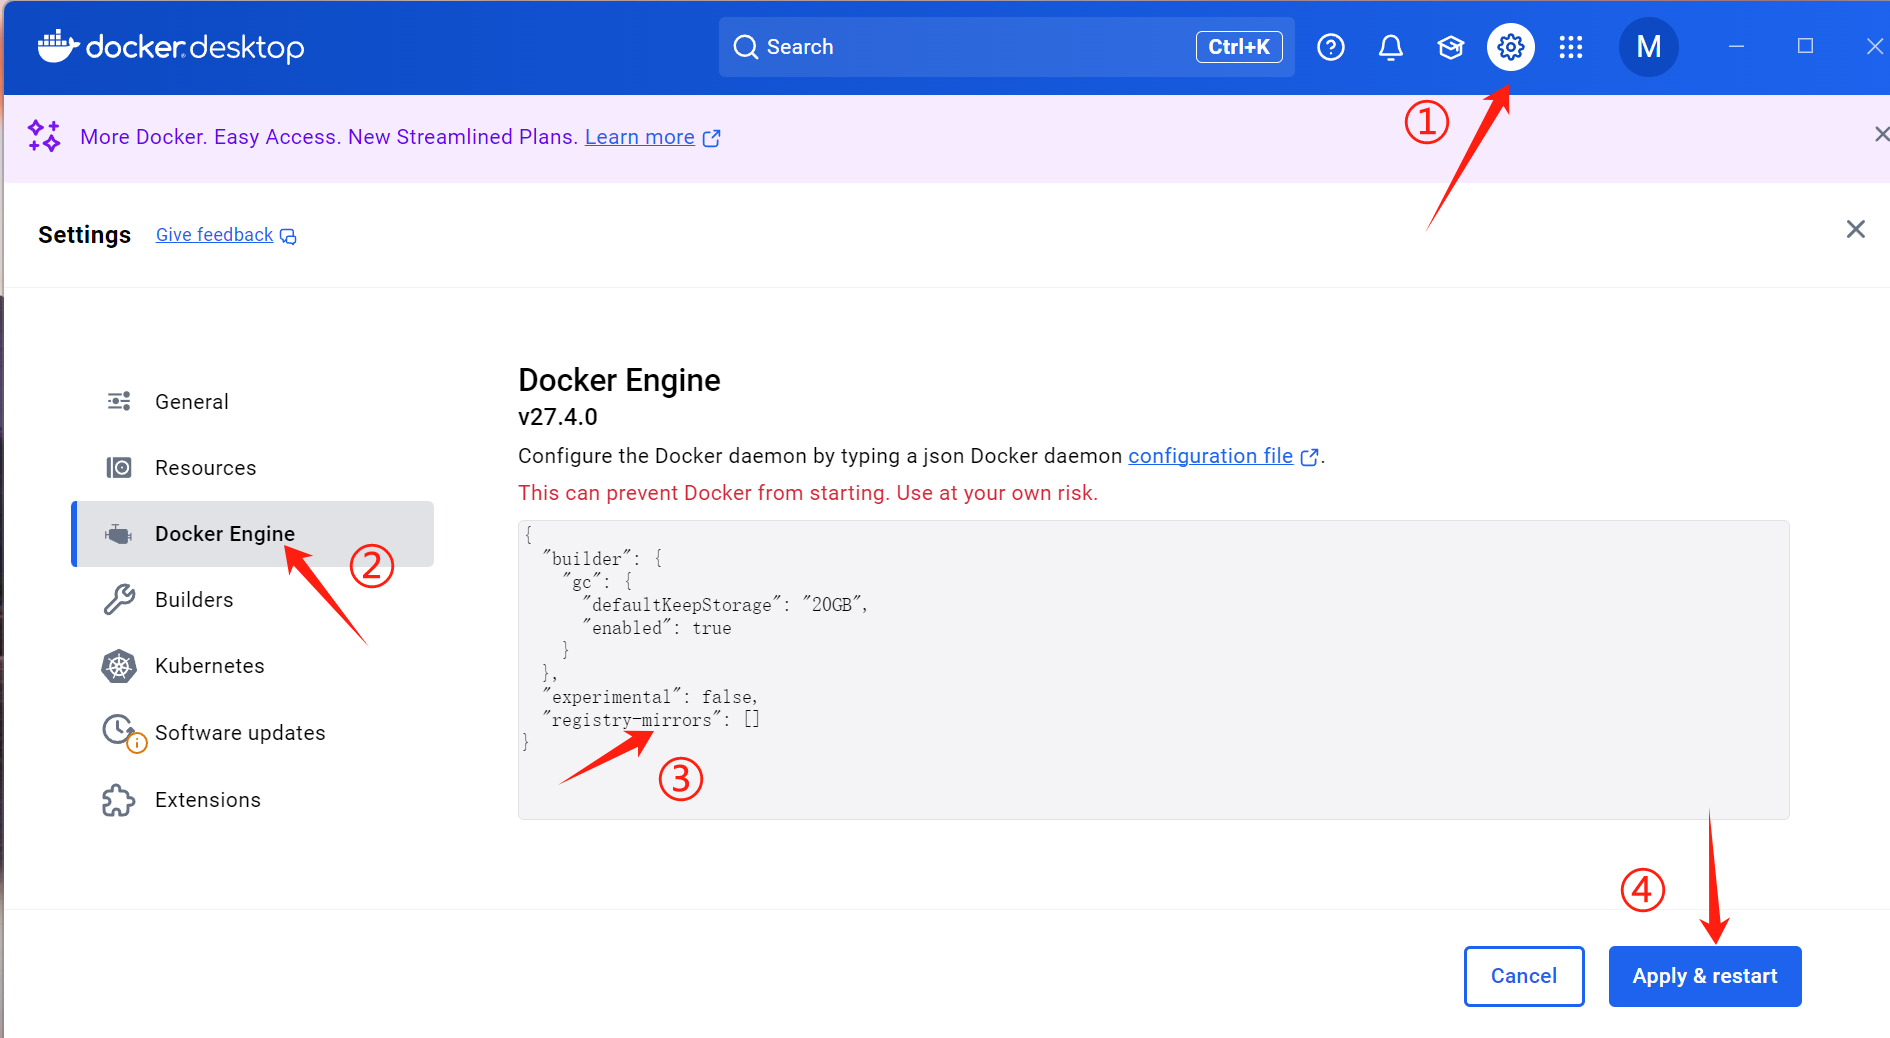Image resolution: width=1890 pixels, height=1038 pixels.
Task: Click the Learn more link in banner
Action: tap(639, 136)
